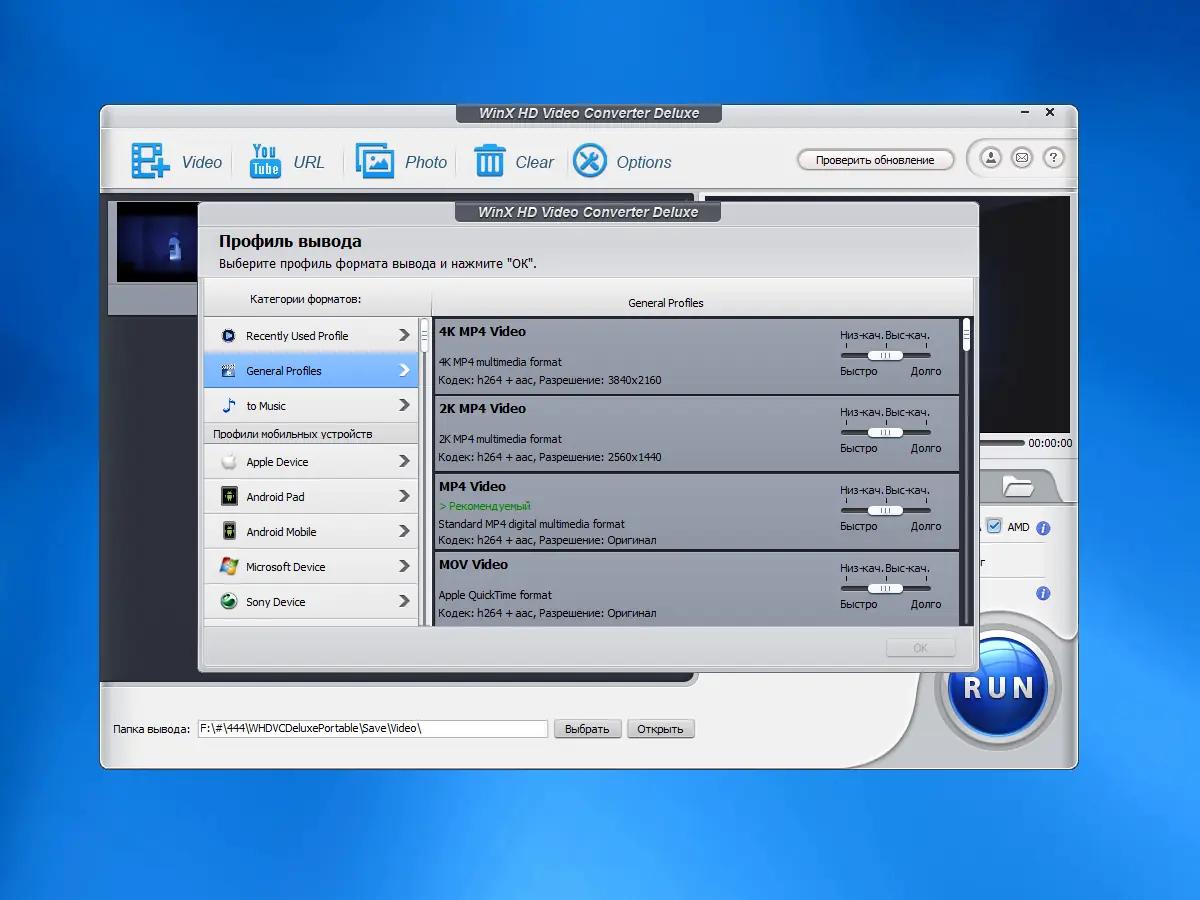This screenshot has width=1200, height=900.
Task: Expand Apple Device chevron arrow
Action: point(404,462)
